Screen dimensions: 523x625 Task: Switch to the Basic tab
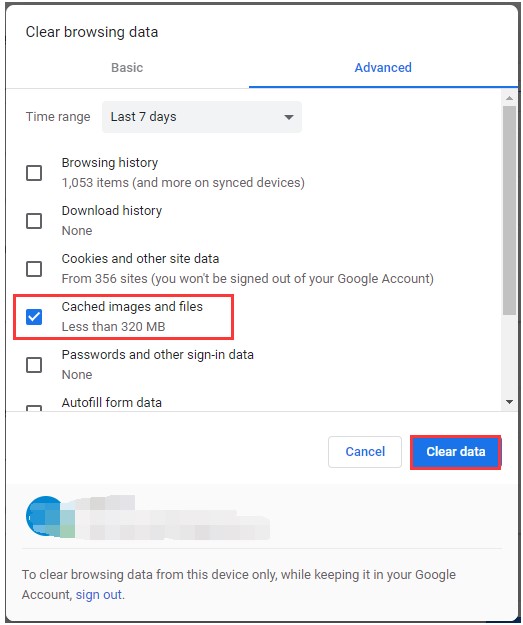[127, 68]
